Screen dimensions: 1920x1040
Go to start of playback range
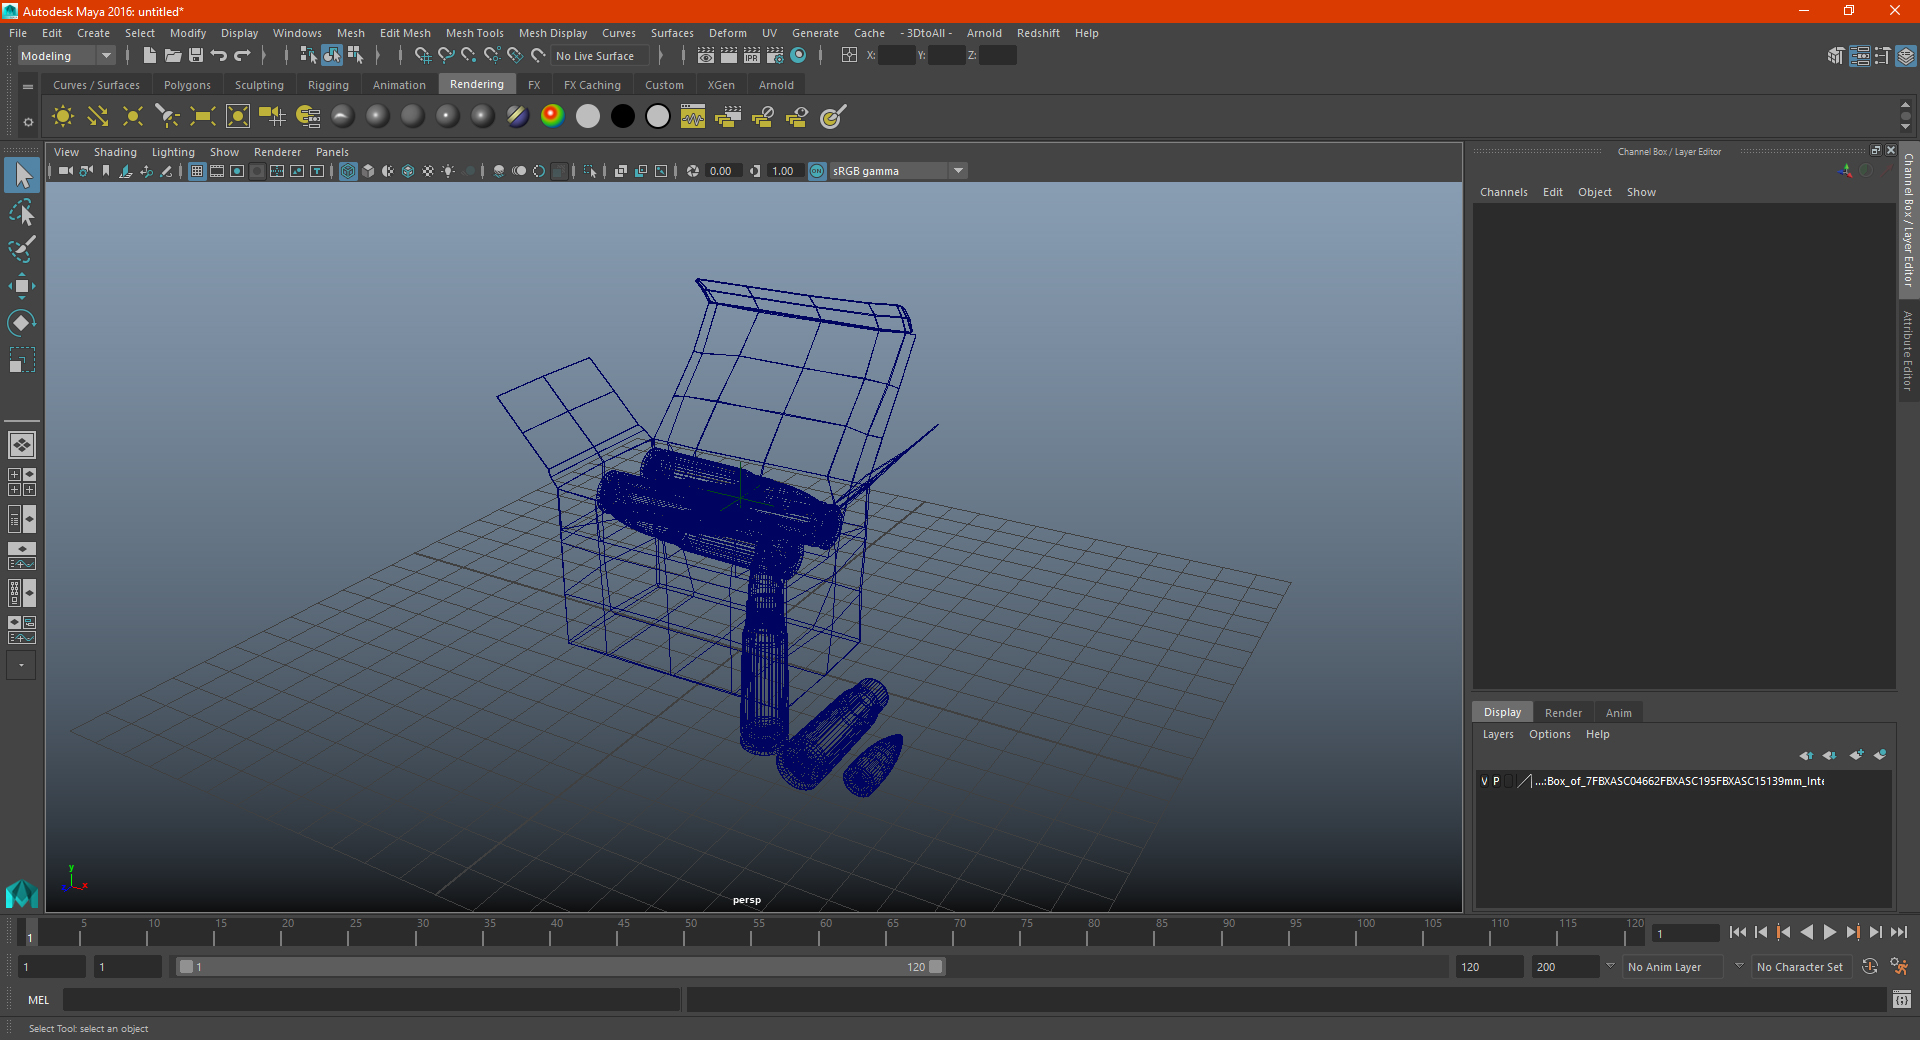[x=1737, y=932]
